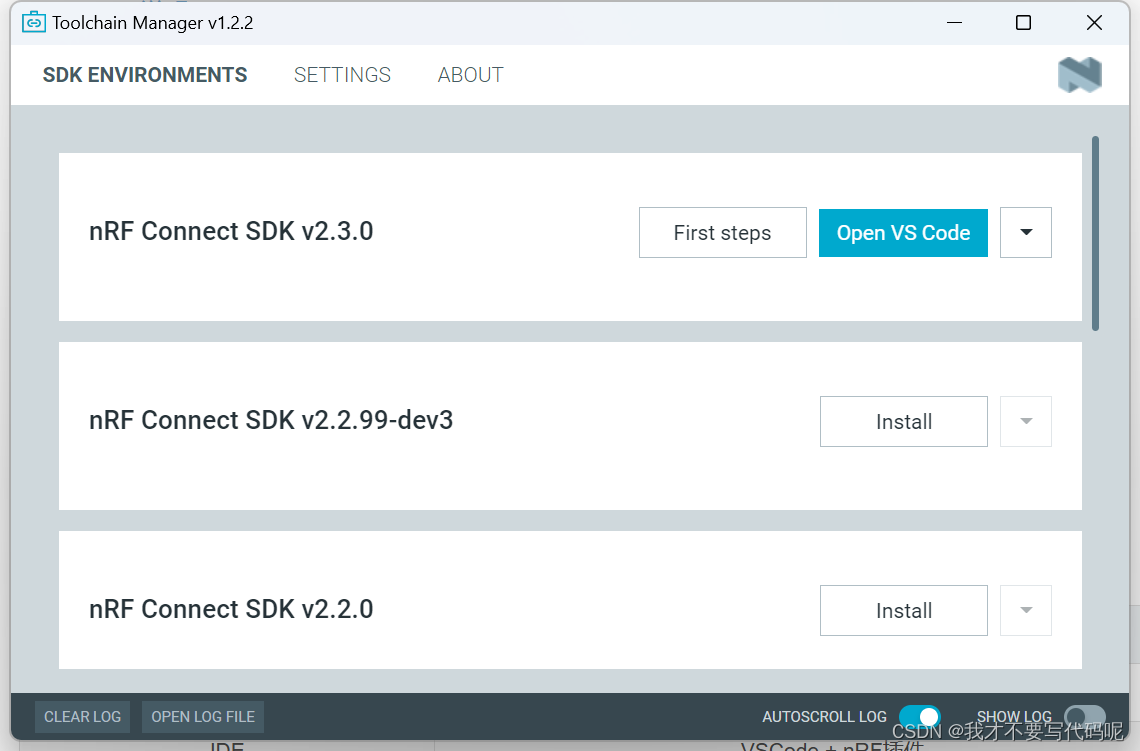Maximize the Toolchain Manager window

point(1023,23)
